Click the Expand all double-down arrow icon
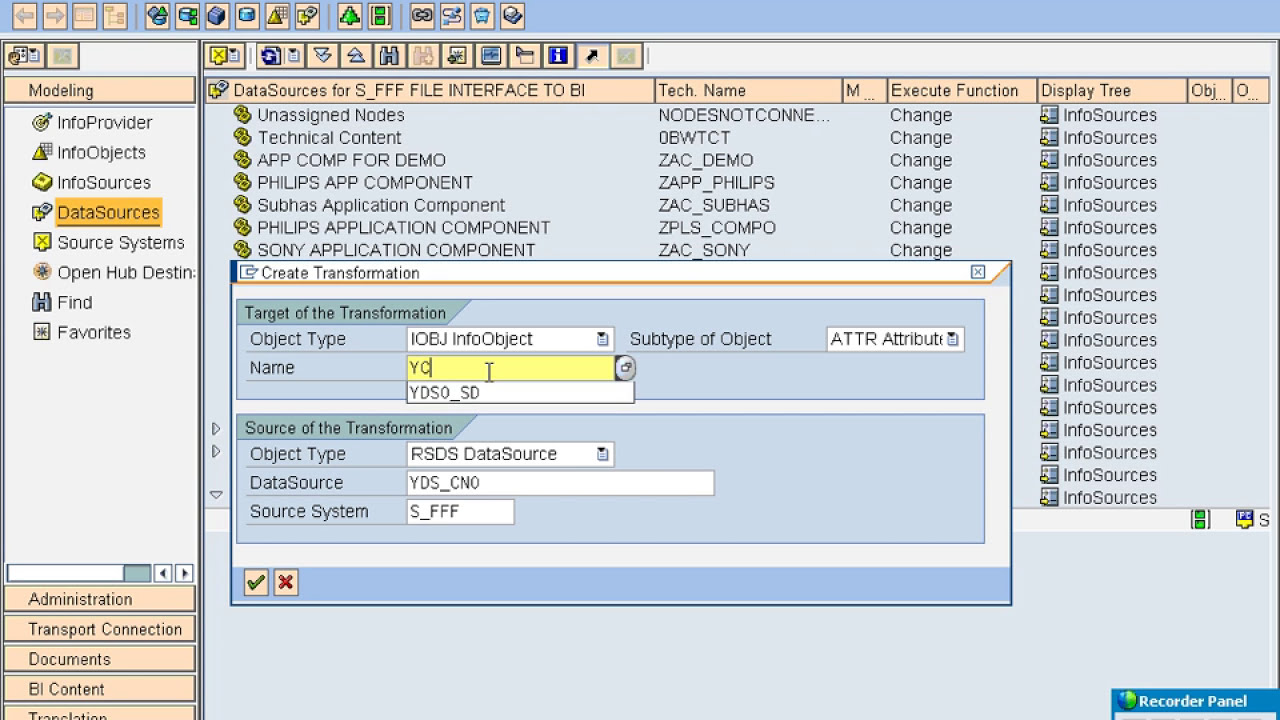 click(x=322, y=56)
